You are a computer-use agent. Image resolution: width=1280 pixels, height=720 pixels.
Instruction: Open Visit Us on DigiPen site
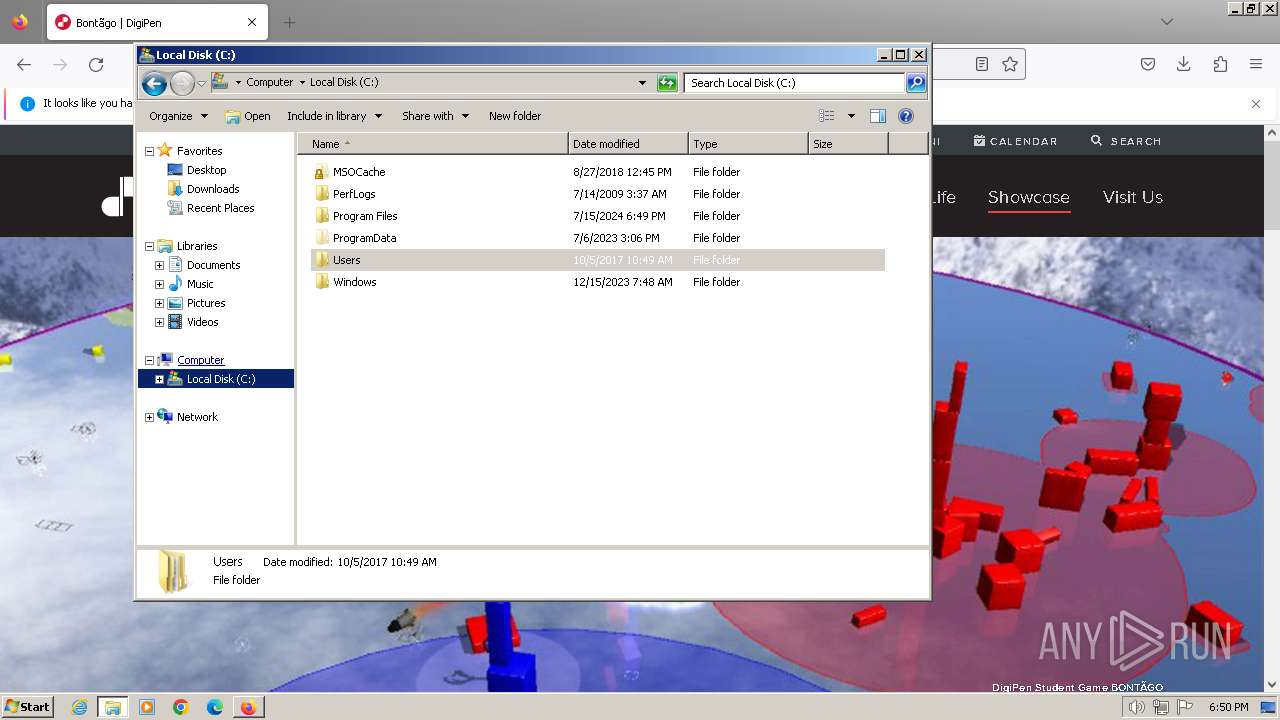coord(1133,197)
